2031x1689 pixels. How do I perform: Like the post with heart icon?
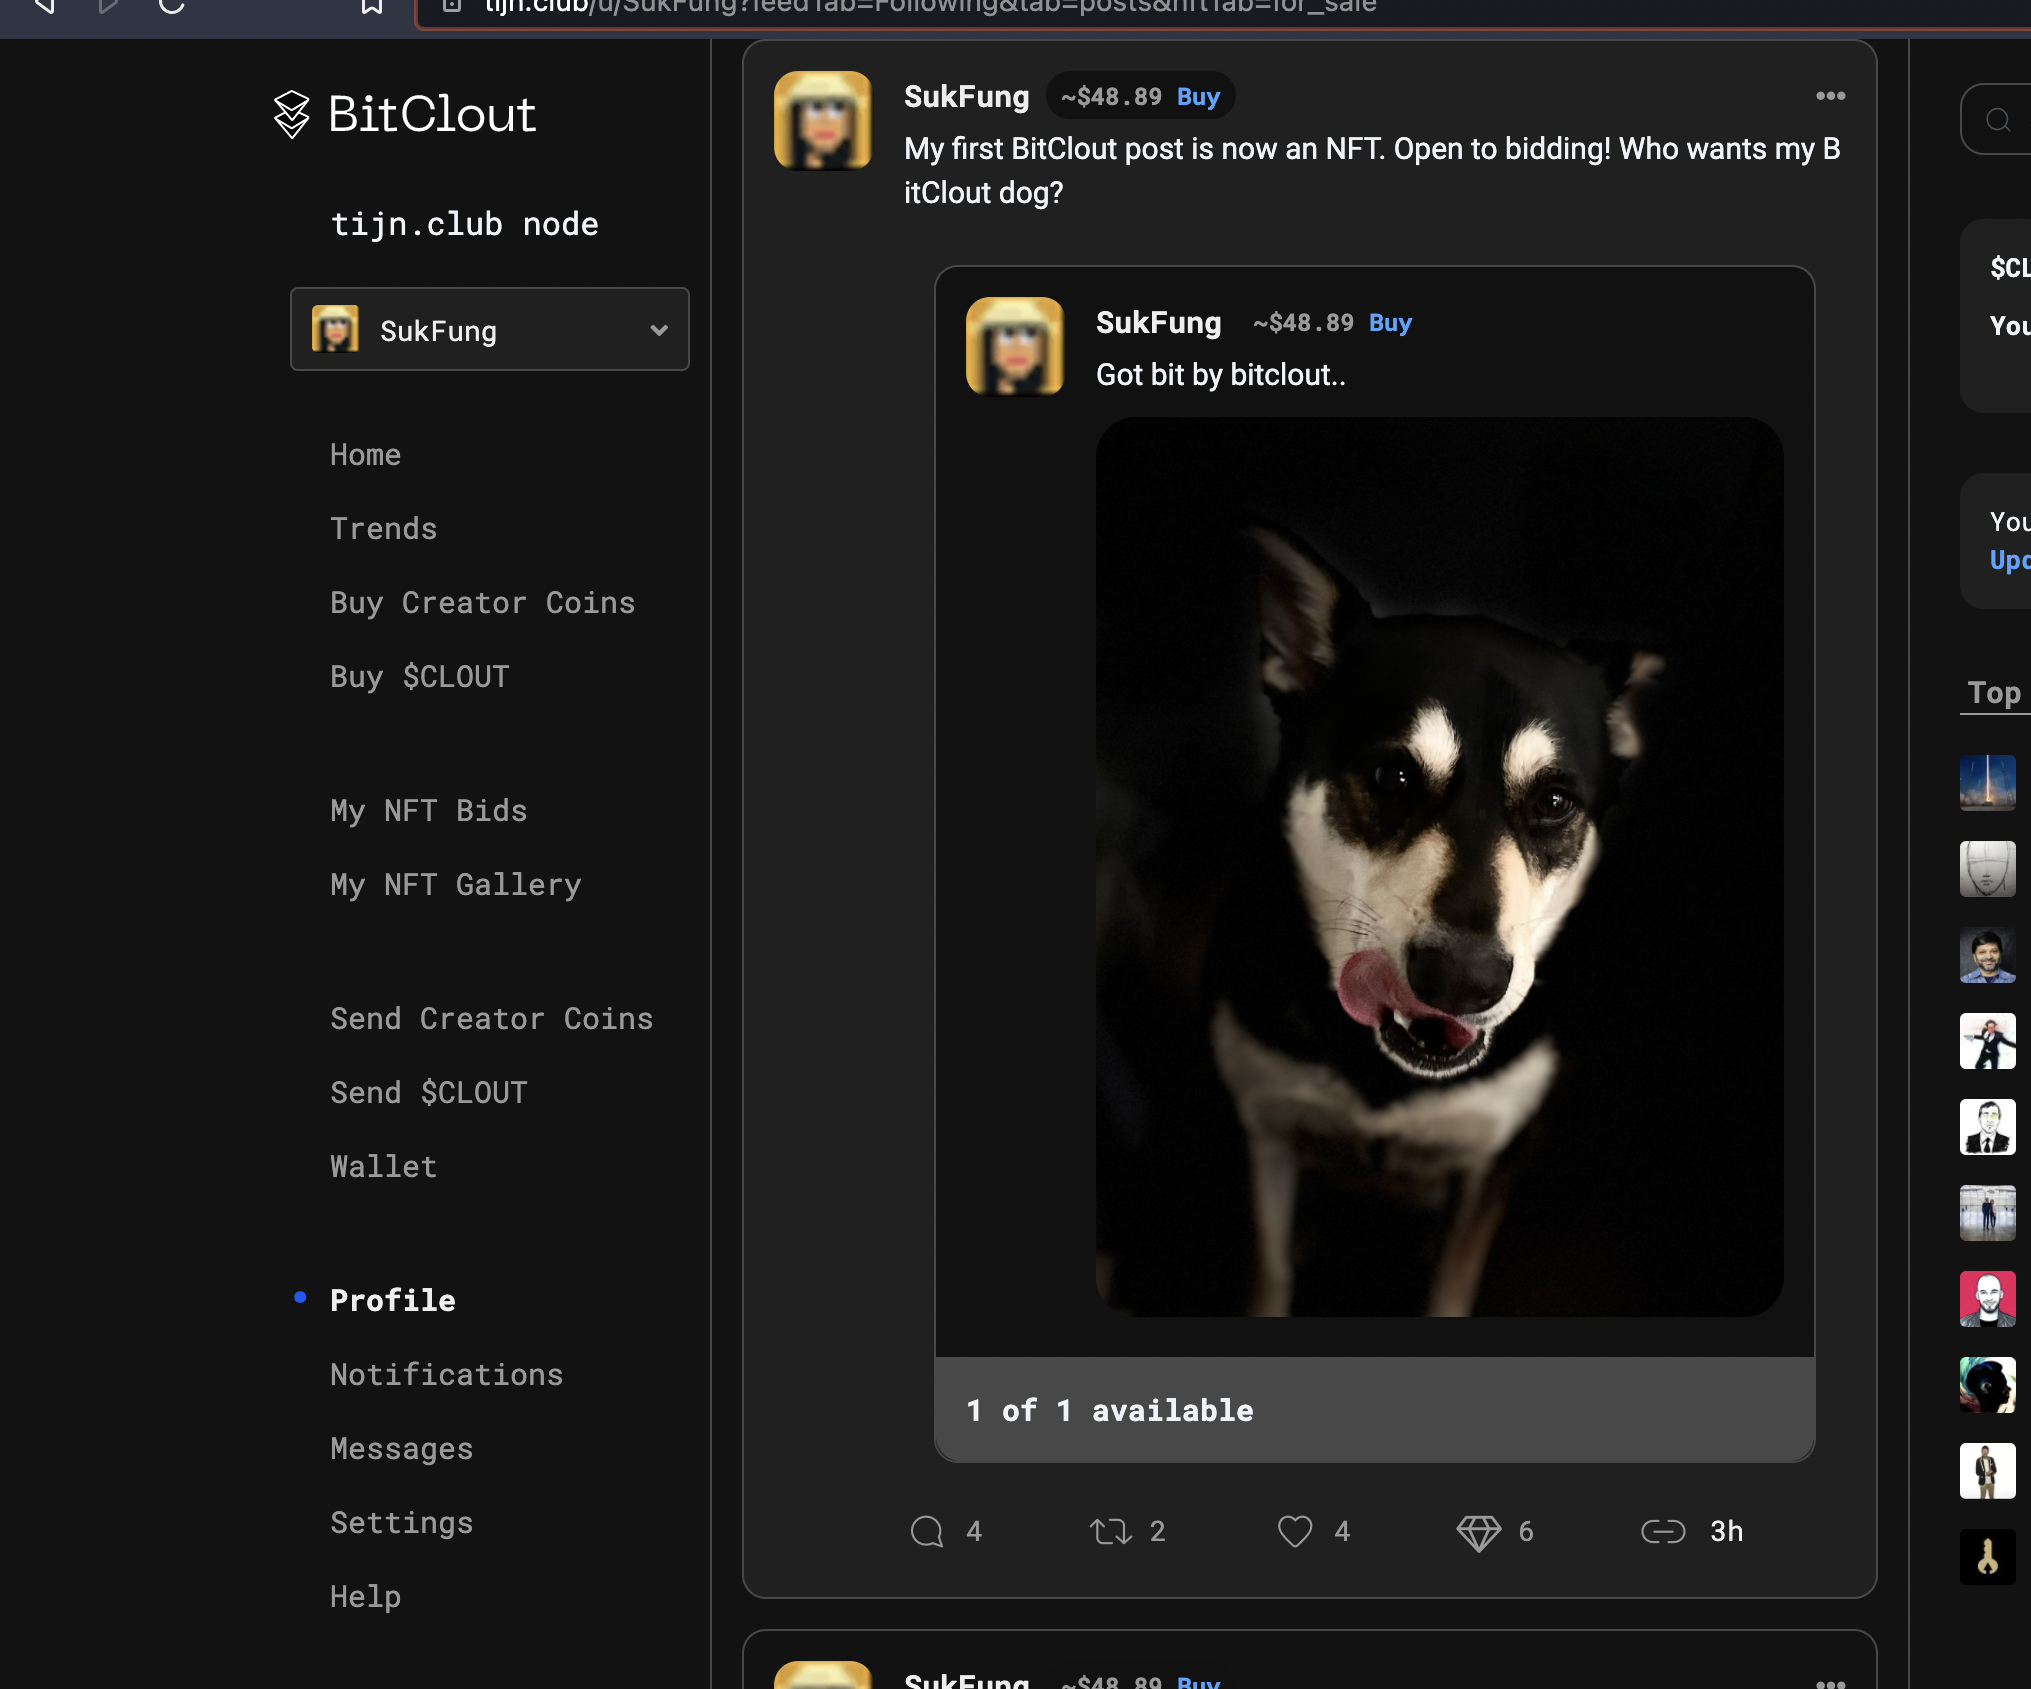click(x=1295, y=1531)
